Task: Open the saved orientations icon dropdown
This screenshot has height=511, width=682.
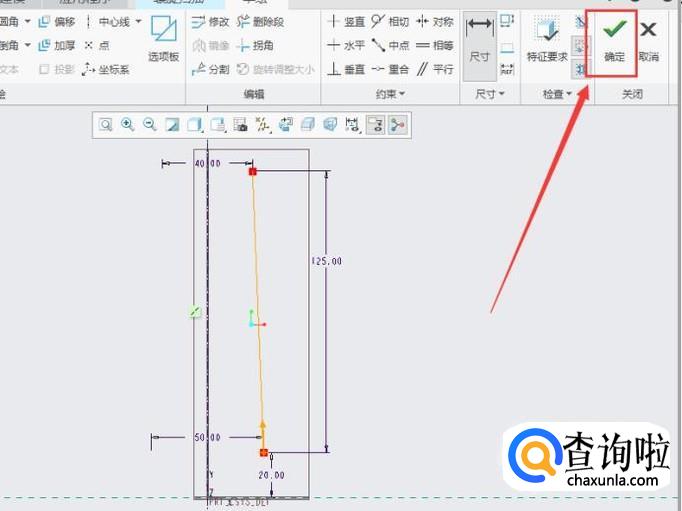Action: pyautogui.click(x=217, y=125)
